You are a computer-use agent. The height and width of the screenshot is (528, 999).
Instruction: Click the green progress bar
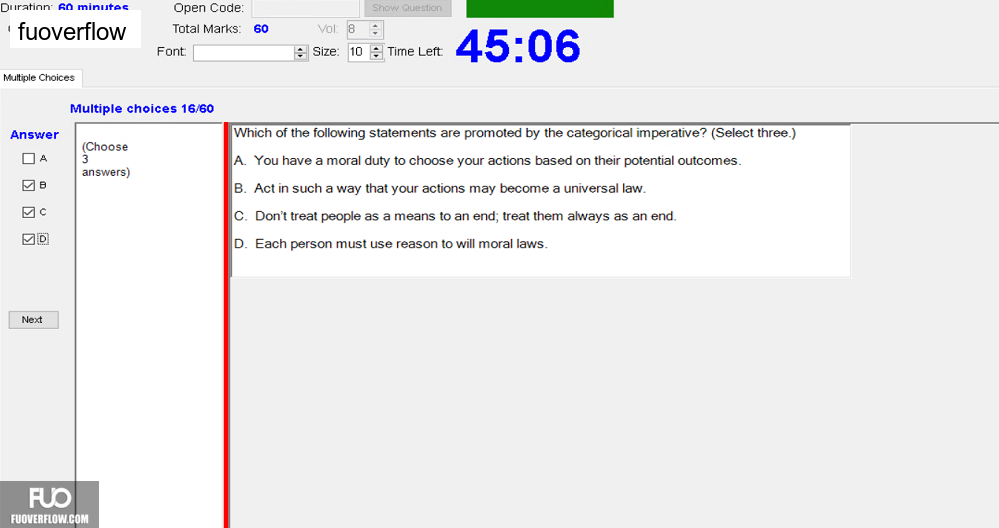540,8
